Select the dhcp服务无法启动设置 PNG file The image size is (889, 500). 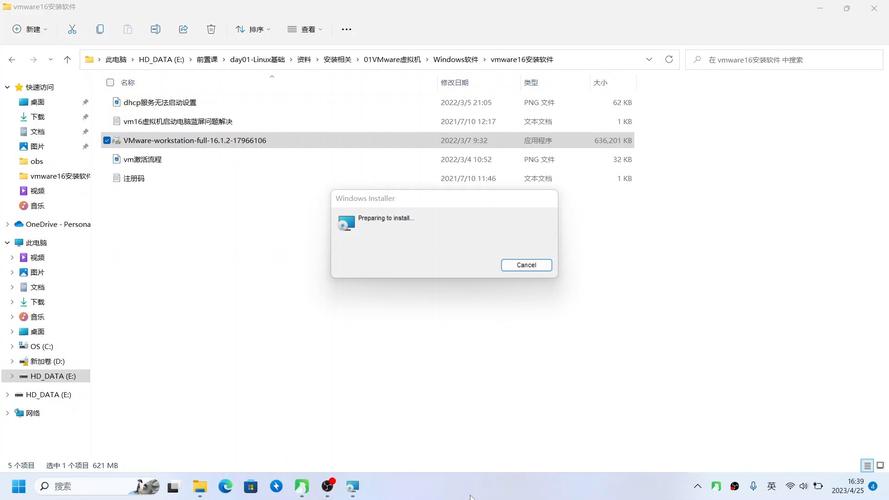(x=160, y=103)
